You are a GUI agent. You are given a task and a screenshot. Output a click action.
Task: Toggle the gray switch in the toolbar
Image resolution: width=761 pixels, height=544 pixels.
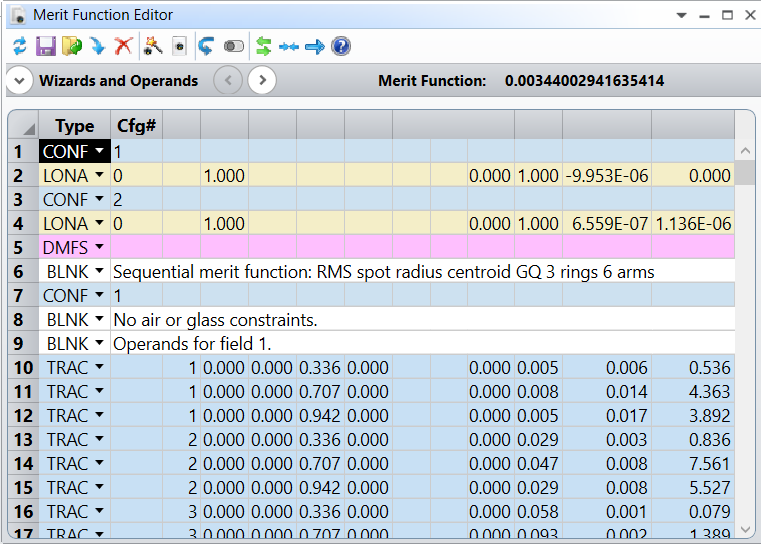pos(233,47)
